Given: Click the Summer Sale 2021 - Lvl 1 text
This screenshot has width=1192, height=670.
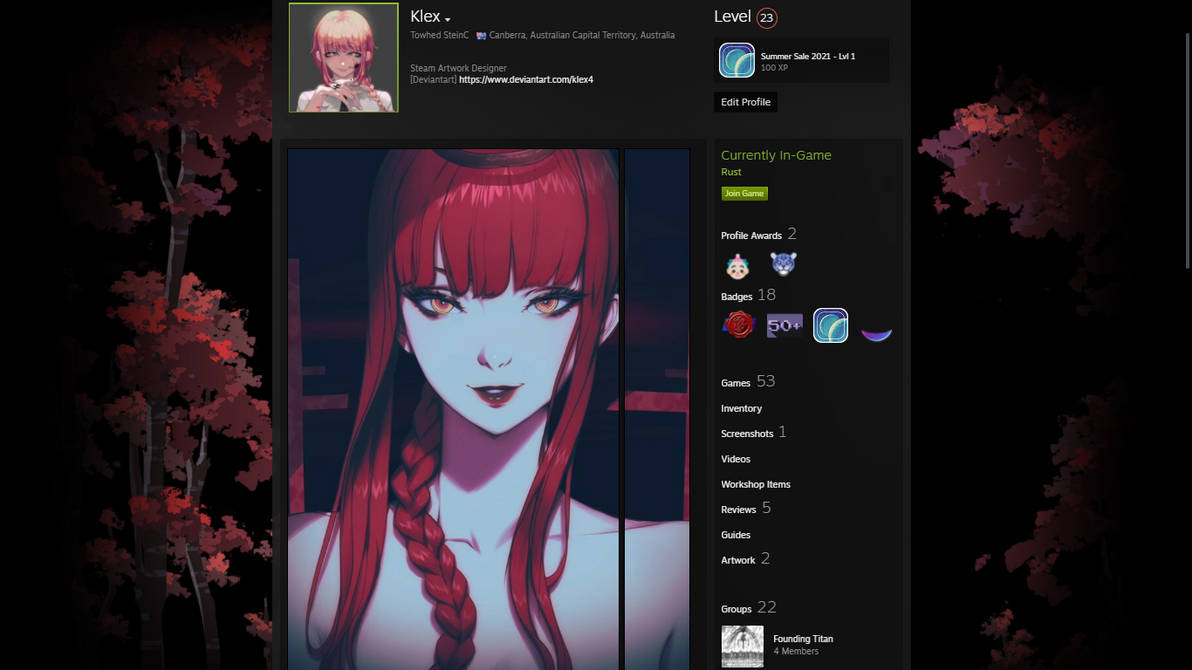Looking at the screenshot, I should pos(807,56).
